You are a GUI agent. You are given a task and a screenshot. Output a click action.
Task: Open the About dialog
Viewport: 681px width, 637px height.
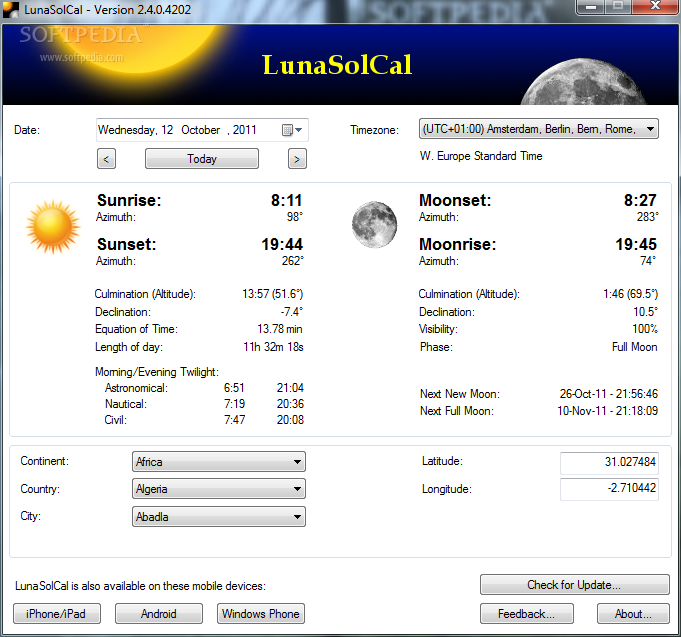633,614
